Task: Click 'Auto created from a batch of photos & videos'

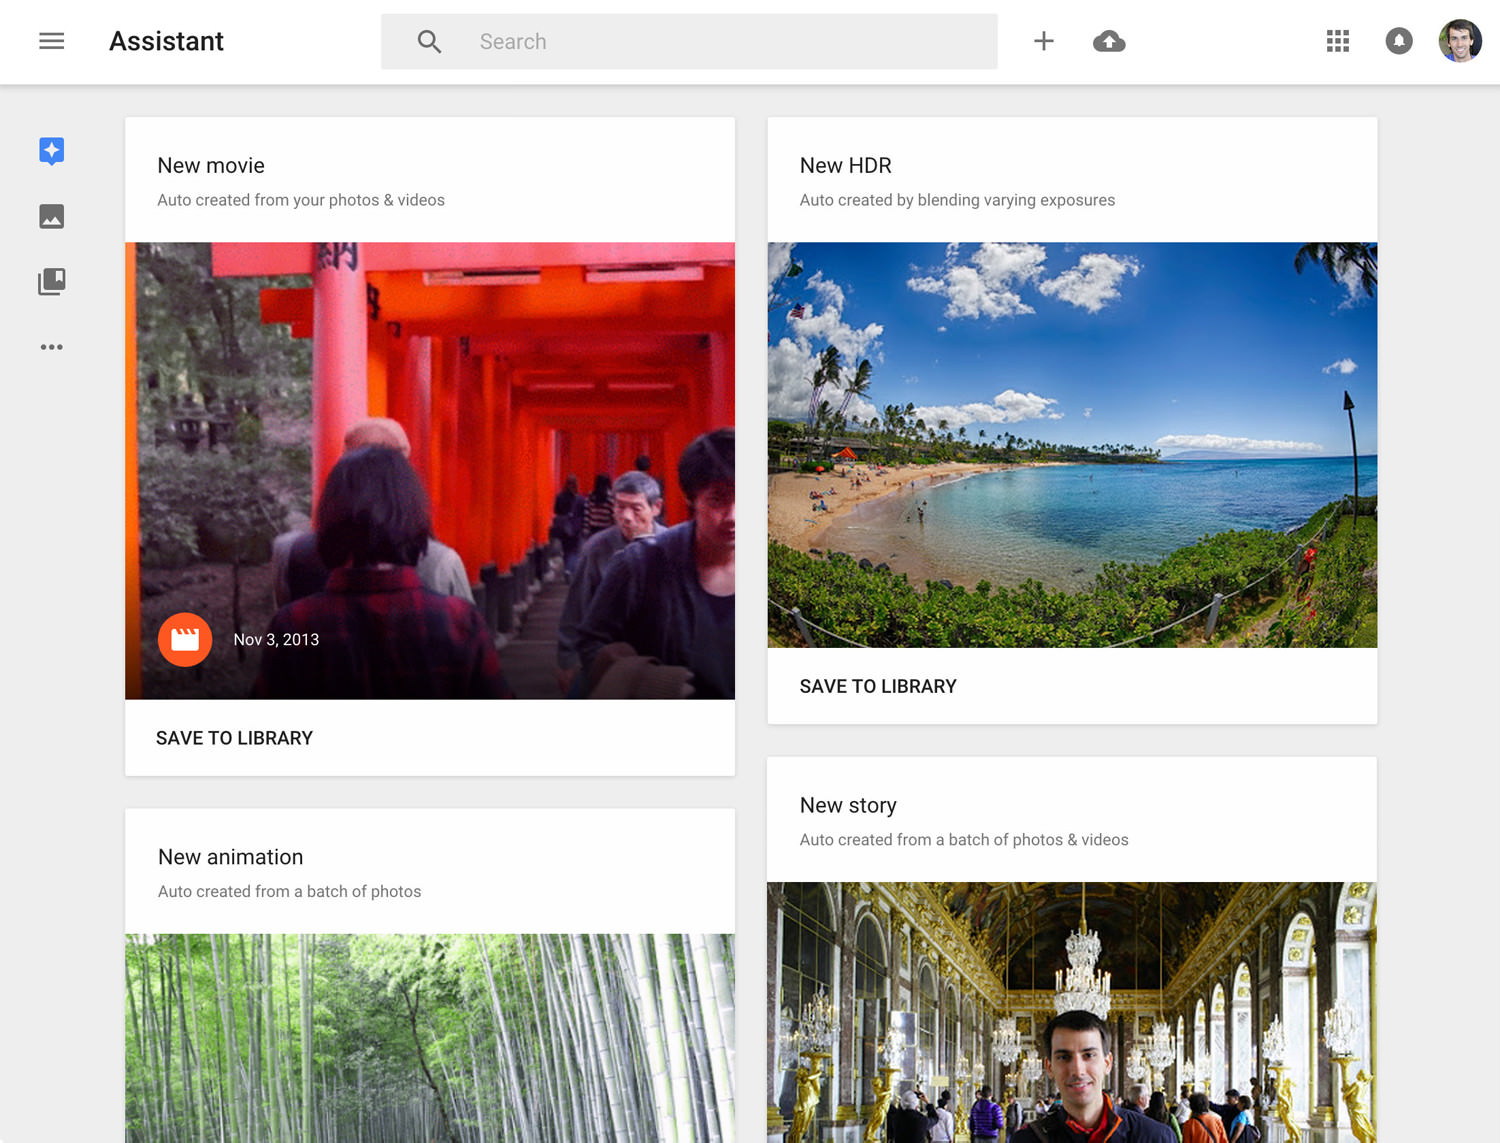Action: (x=964, y=840)
